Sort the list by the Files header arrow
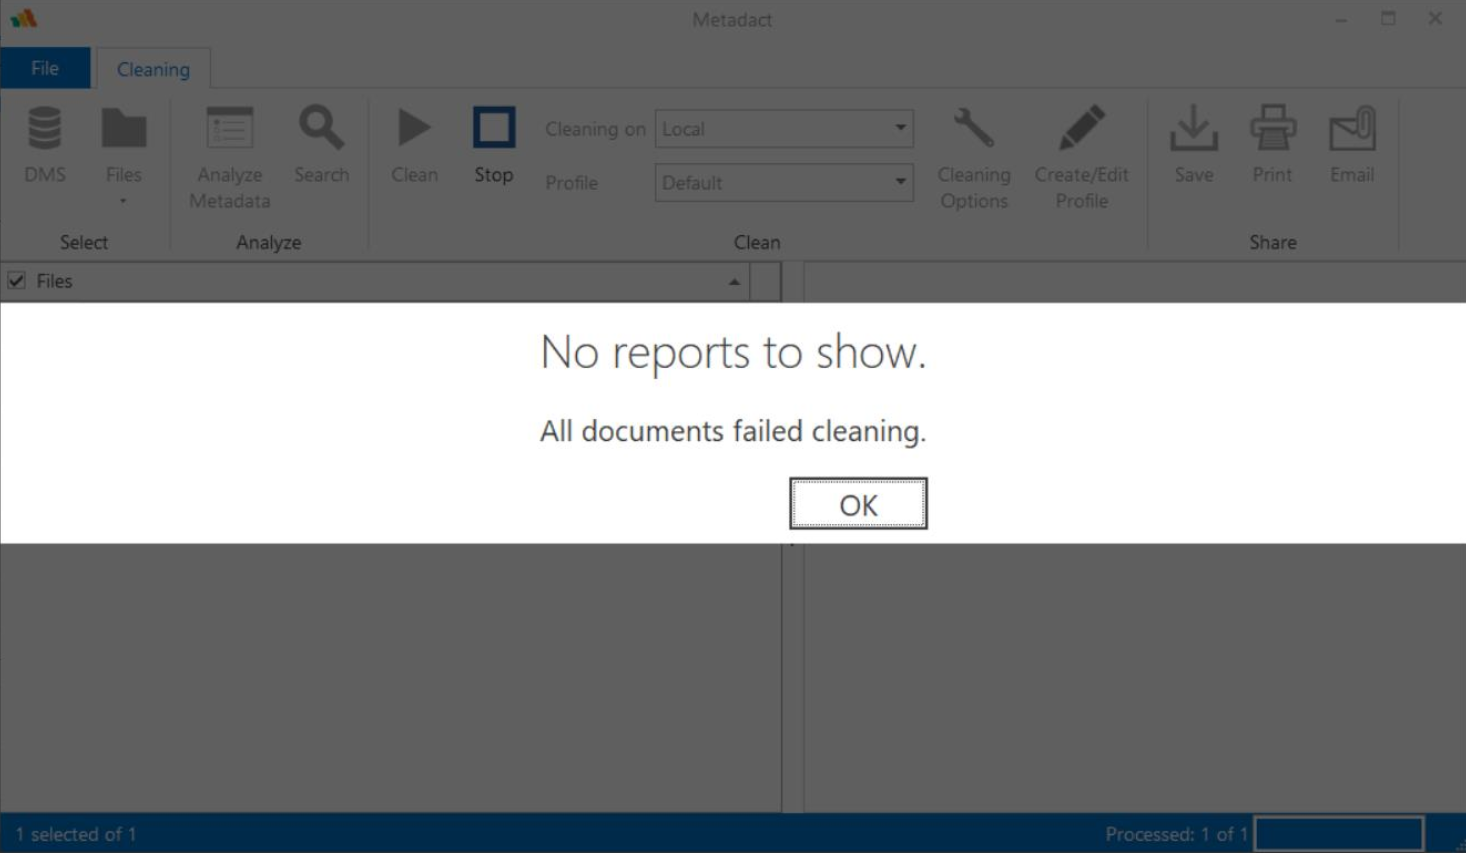The image size is (1466, 853). pos(734,282)
